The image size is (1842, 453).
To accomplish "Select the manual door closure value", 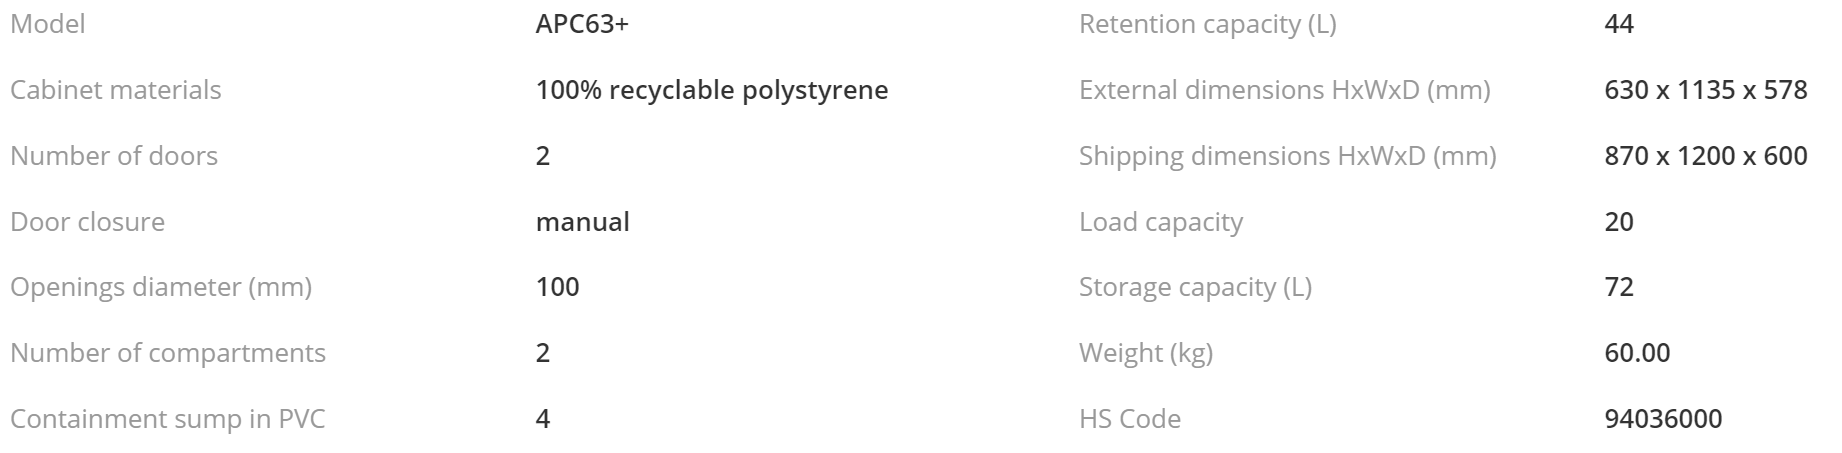I will (x=583, y=222).
